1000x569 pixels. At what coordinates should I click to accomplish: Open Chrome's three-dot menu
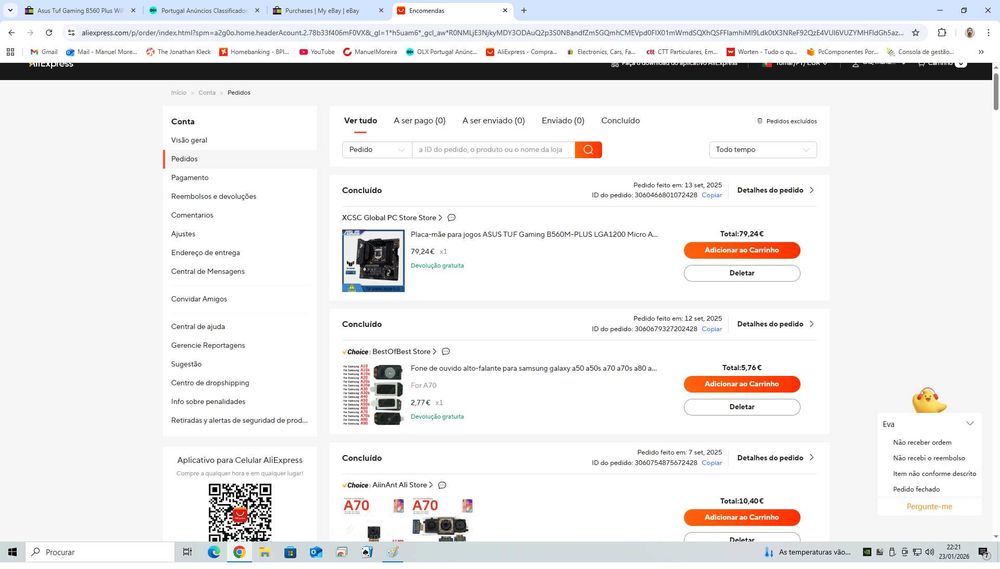point(989,33)
